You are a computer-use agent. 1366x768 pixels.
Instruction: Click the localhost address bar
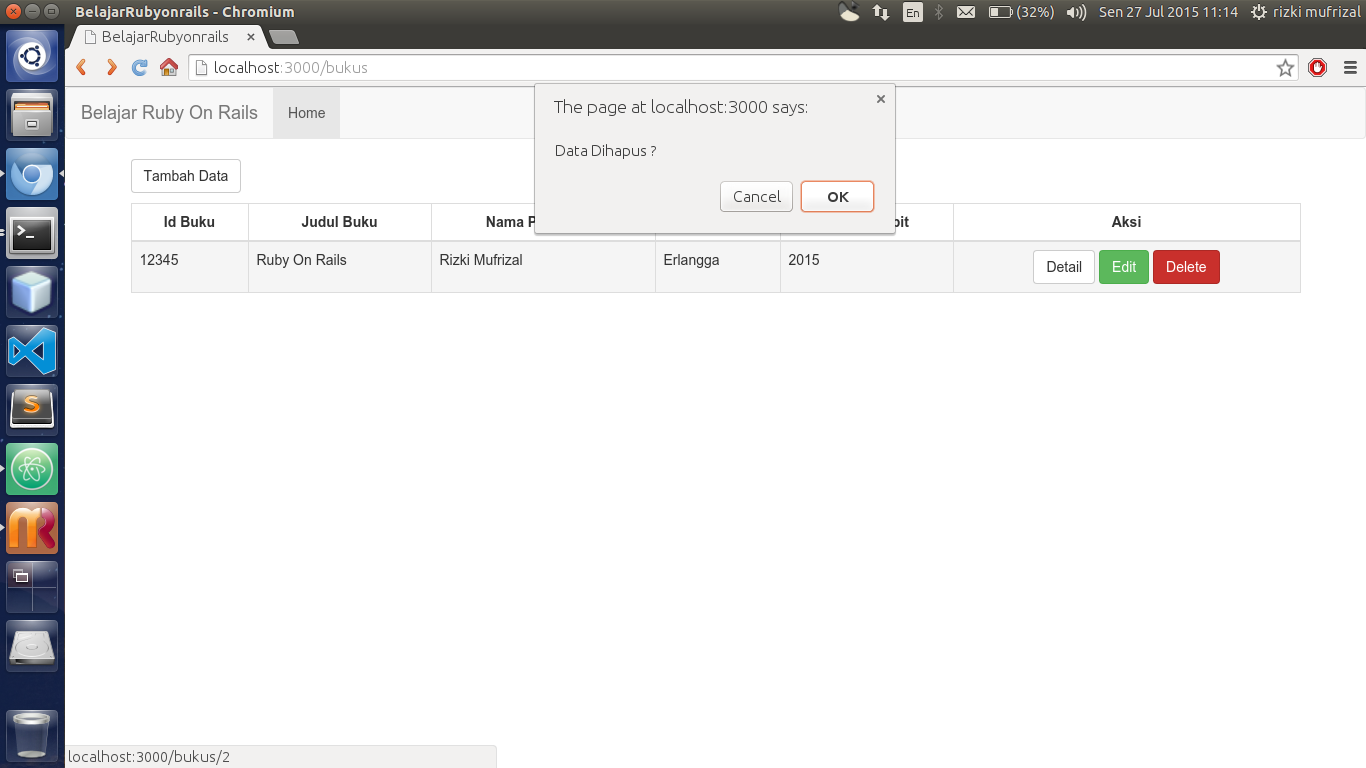coord(730,68)
